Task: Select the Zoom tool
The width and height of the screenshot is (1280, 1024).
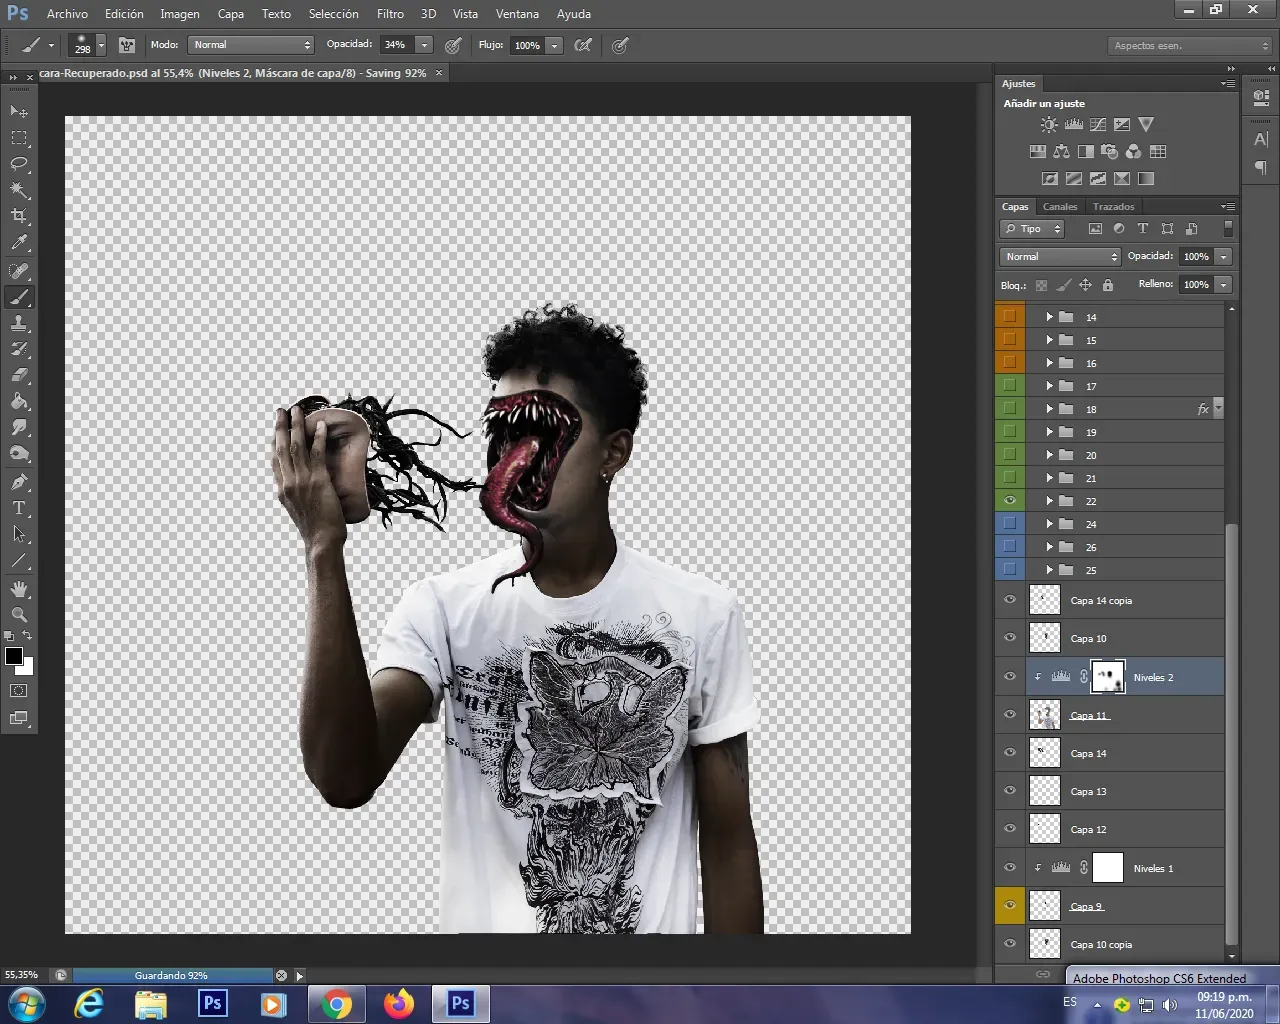Action: pos(19,615)
